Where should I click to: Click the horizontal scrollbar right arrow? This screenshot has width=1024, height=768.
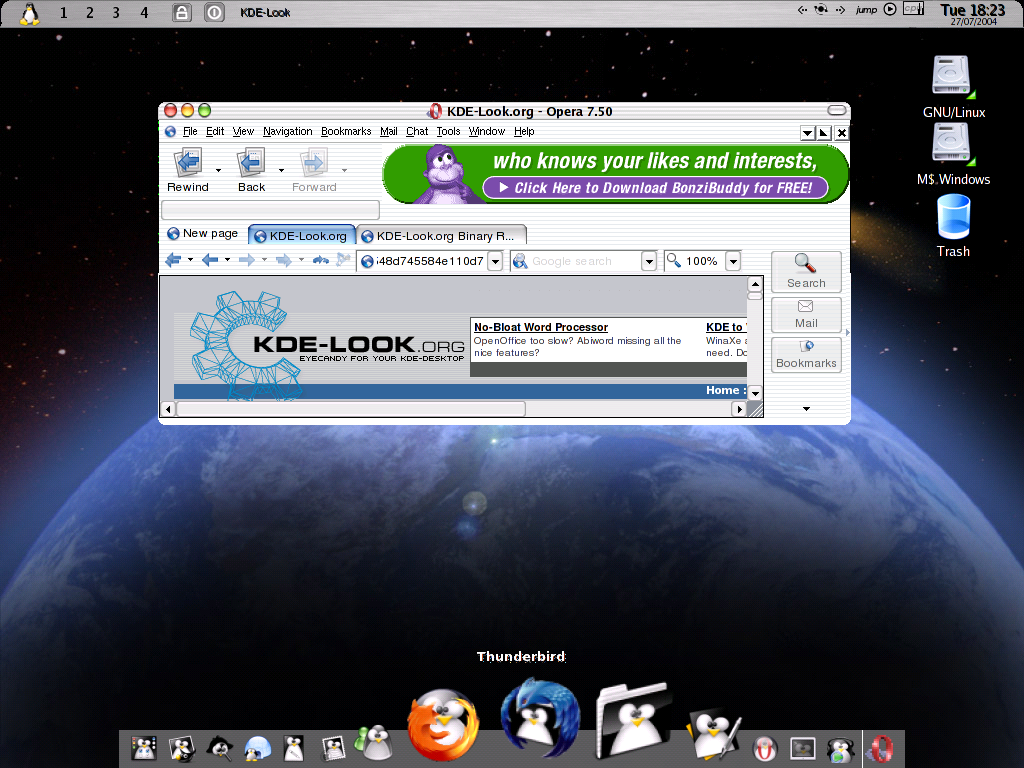tap(739, 409)
